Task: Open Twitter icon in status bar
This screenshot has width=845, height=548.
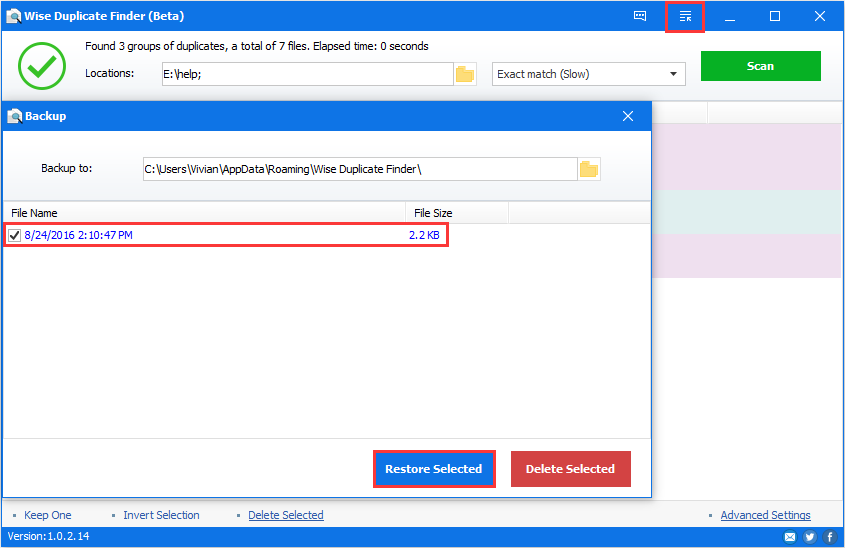Action: 809,537
